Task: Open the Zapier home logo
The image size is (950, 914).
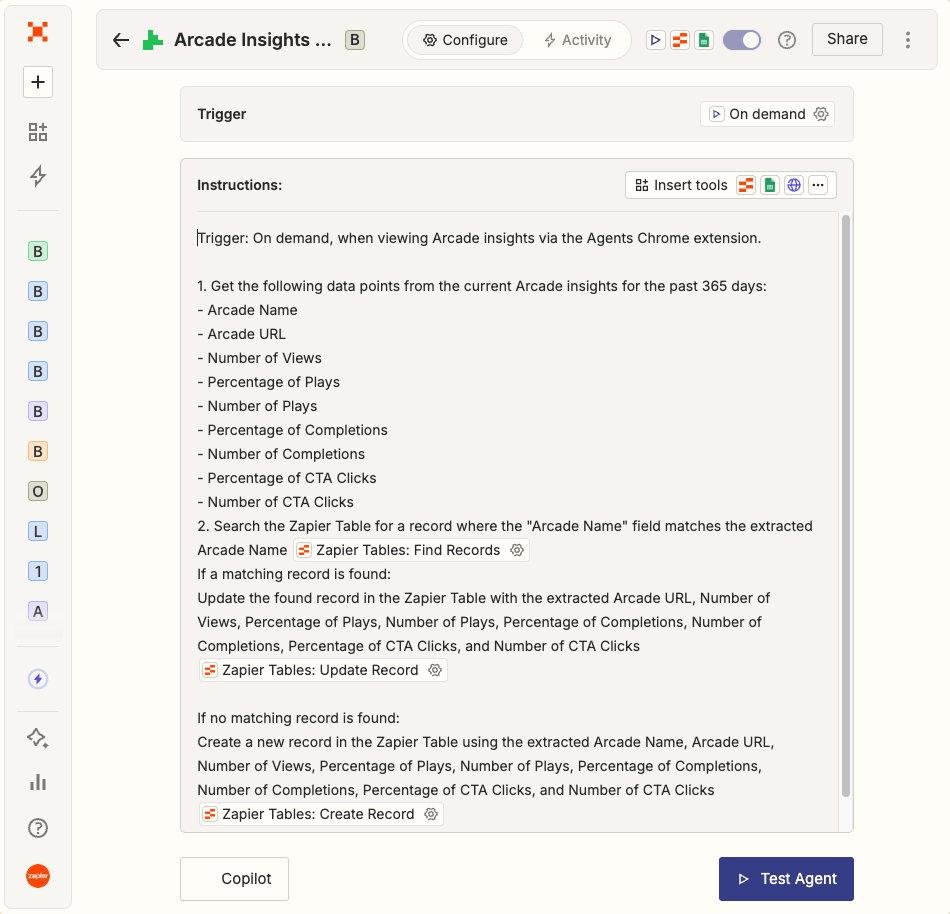Action: (x=38, y=31)
